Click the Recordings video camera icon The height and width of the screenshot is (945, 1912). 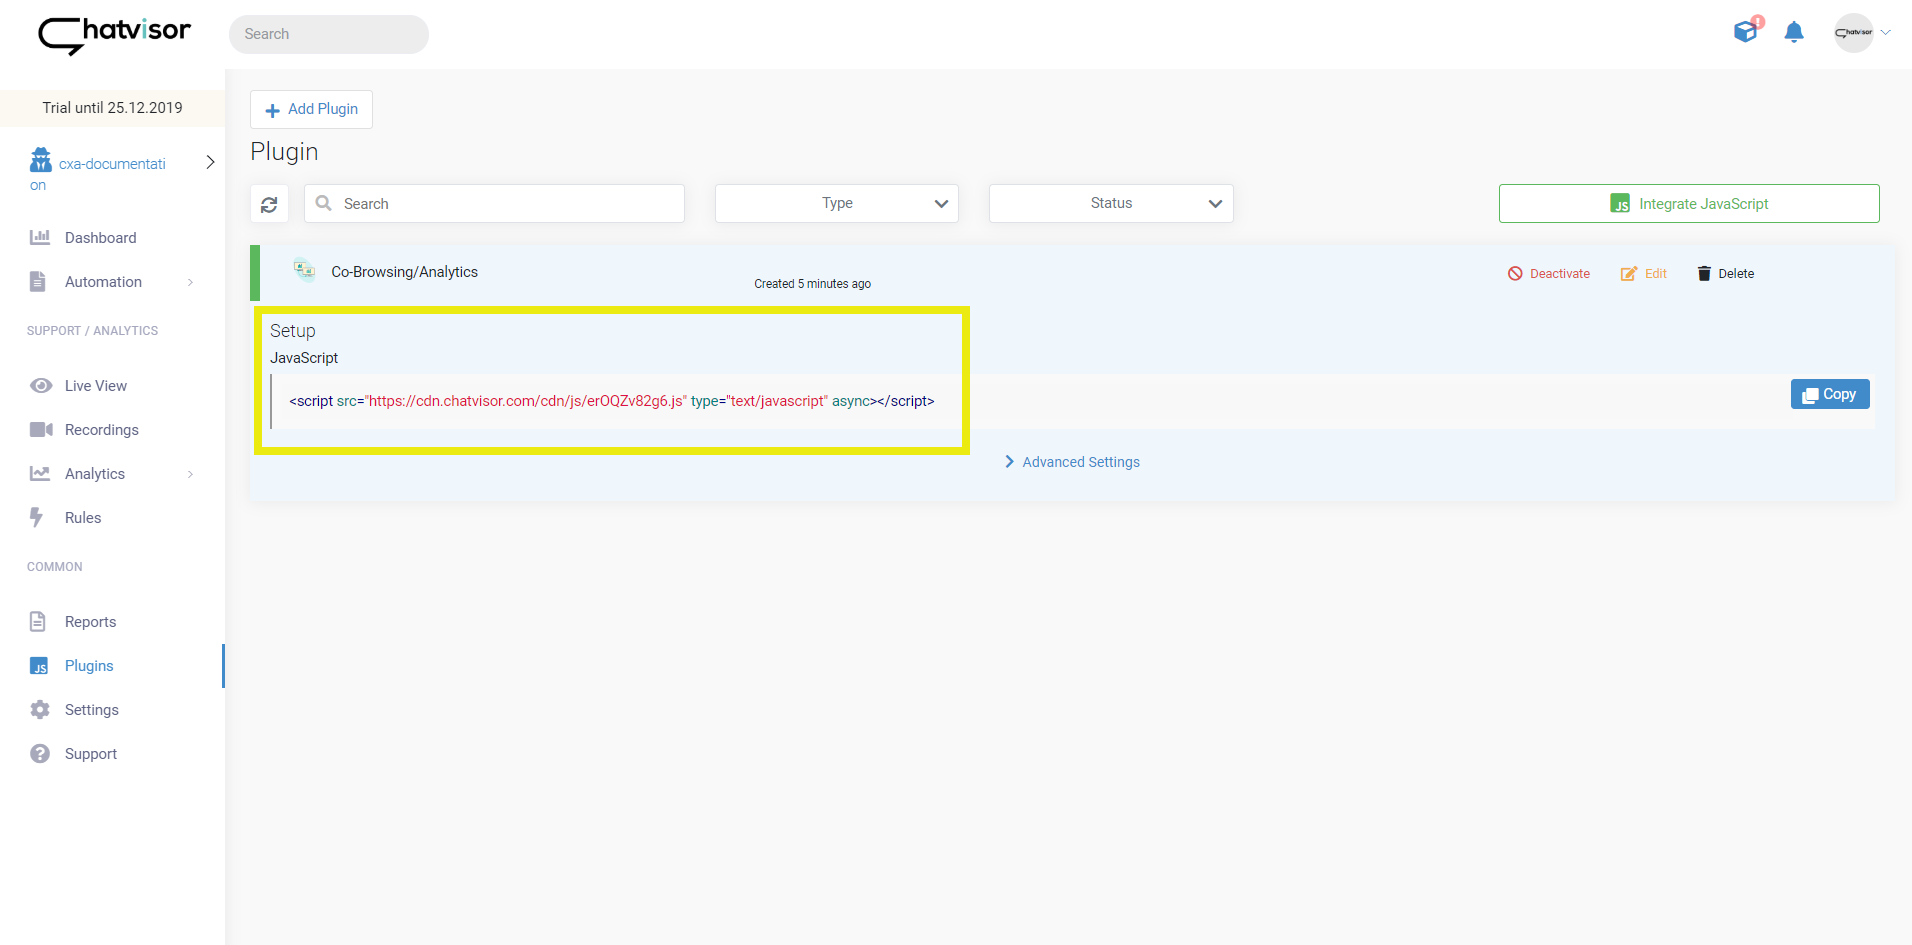pyautogui.click(x=41, y=430)
